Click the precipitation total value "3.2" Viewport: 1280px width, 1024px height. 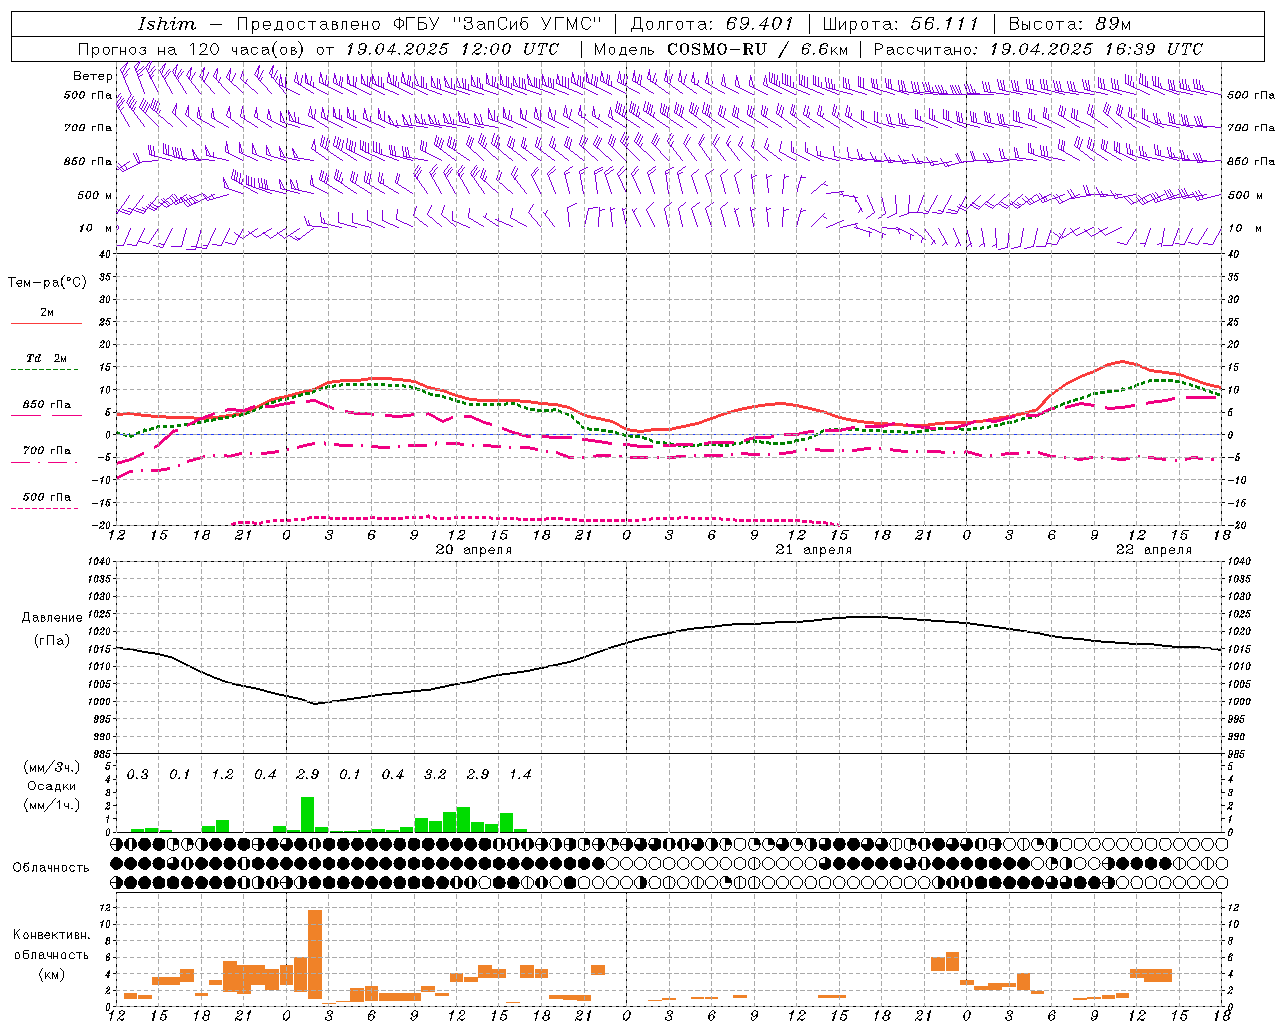coord(435,774)
